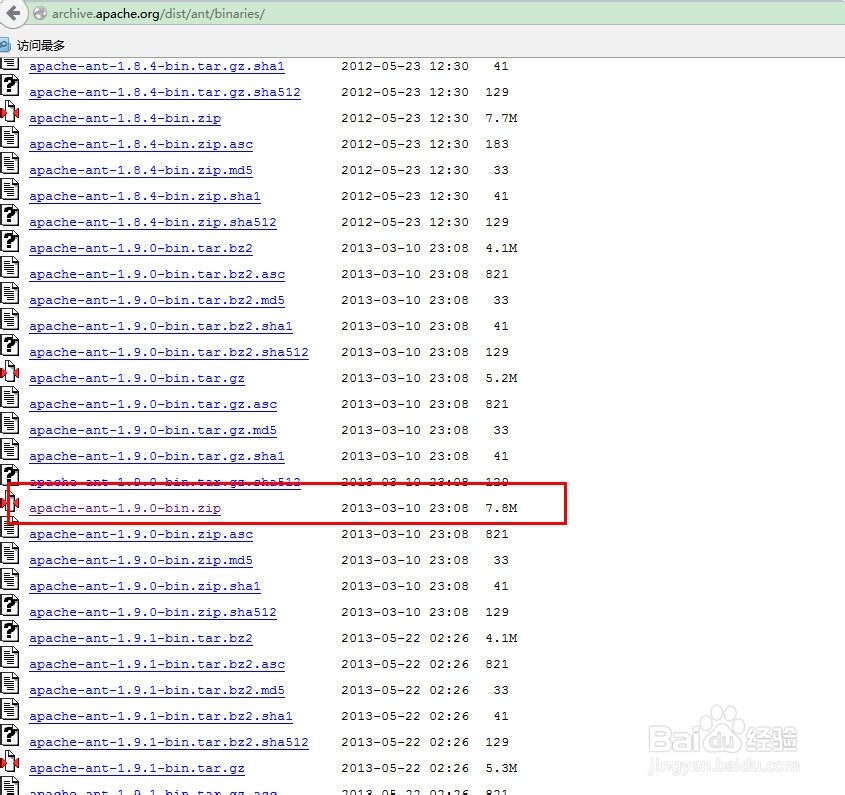Image resolution: width=845 pixels, height=795 pixels.
Task: Download apache-ant-1.9.0-bin.tar.gz link
Action: [137, 378]
